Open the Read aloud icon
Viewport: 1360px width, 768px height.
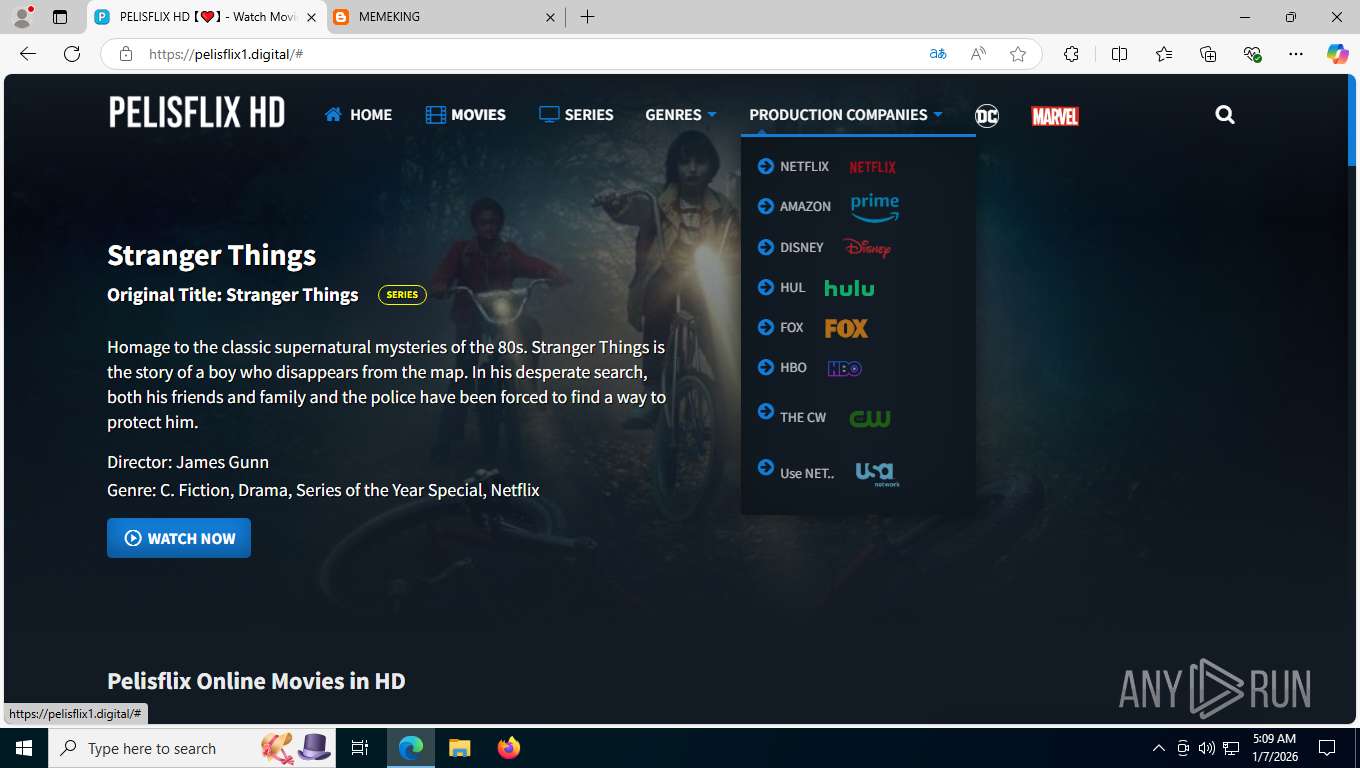tap(978, 54)
